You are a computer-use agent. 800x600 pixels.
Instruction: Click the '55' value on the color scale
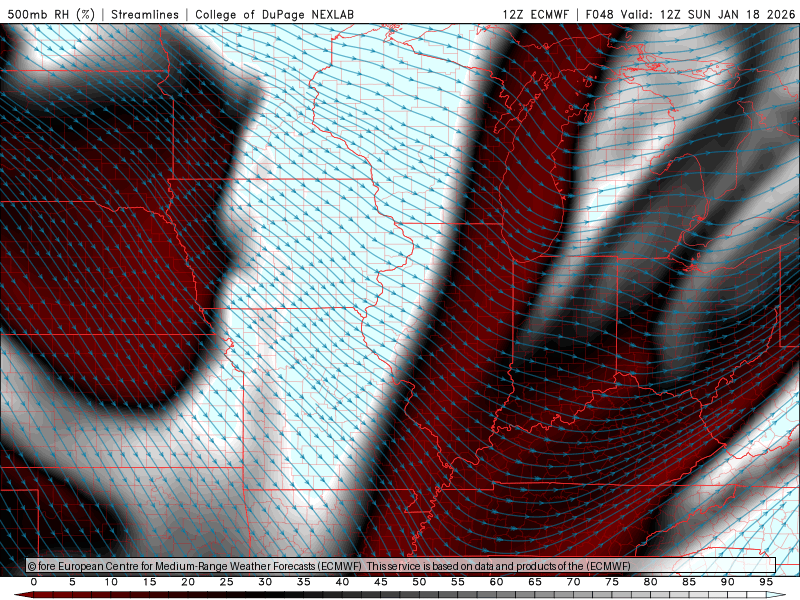458,582
